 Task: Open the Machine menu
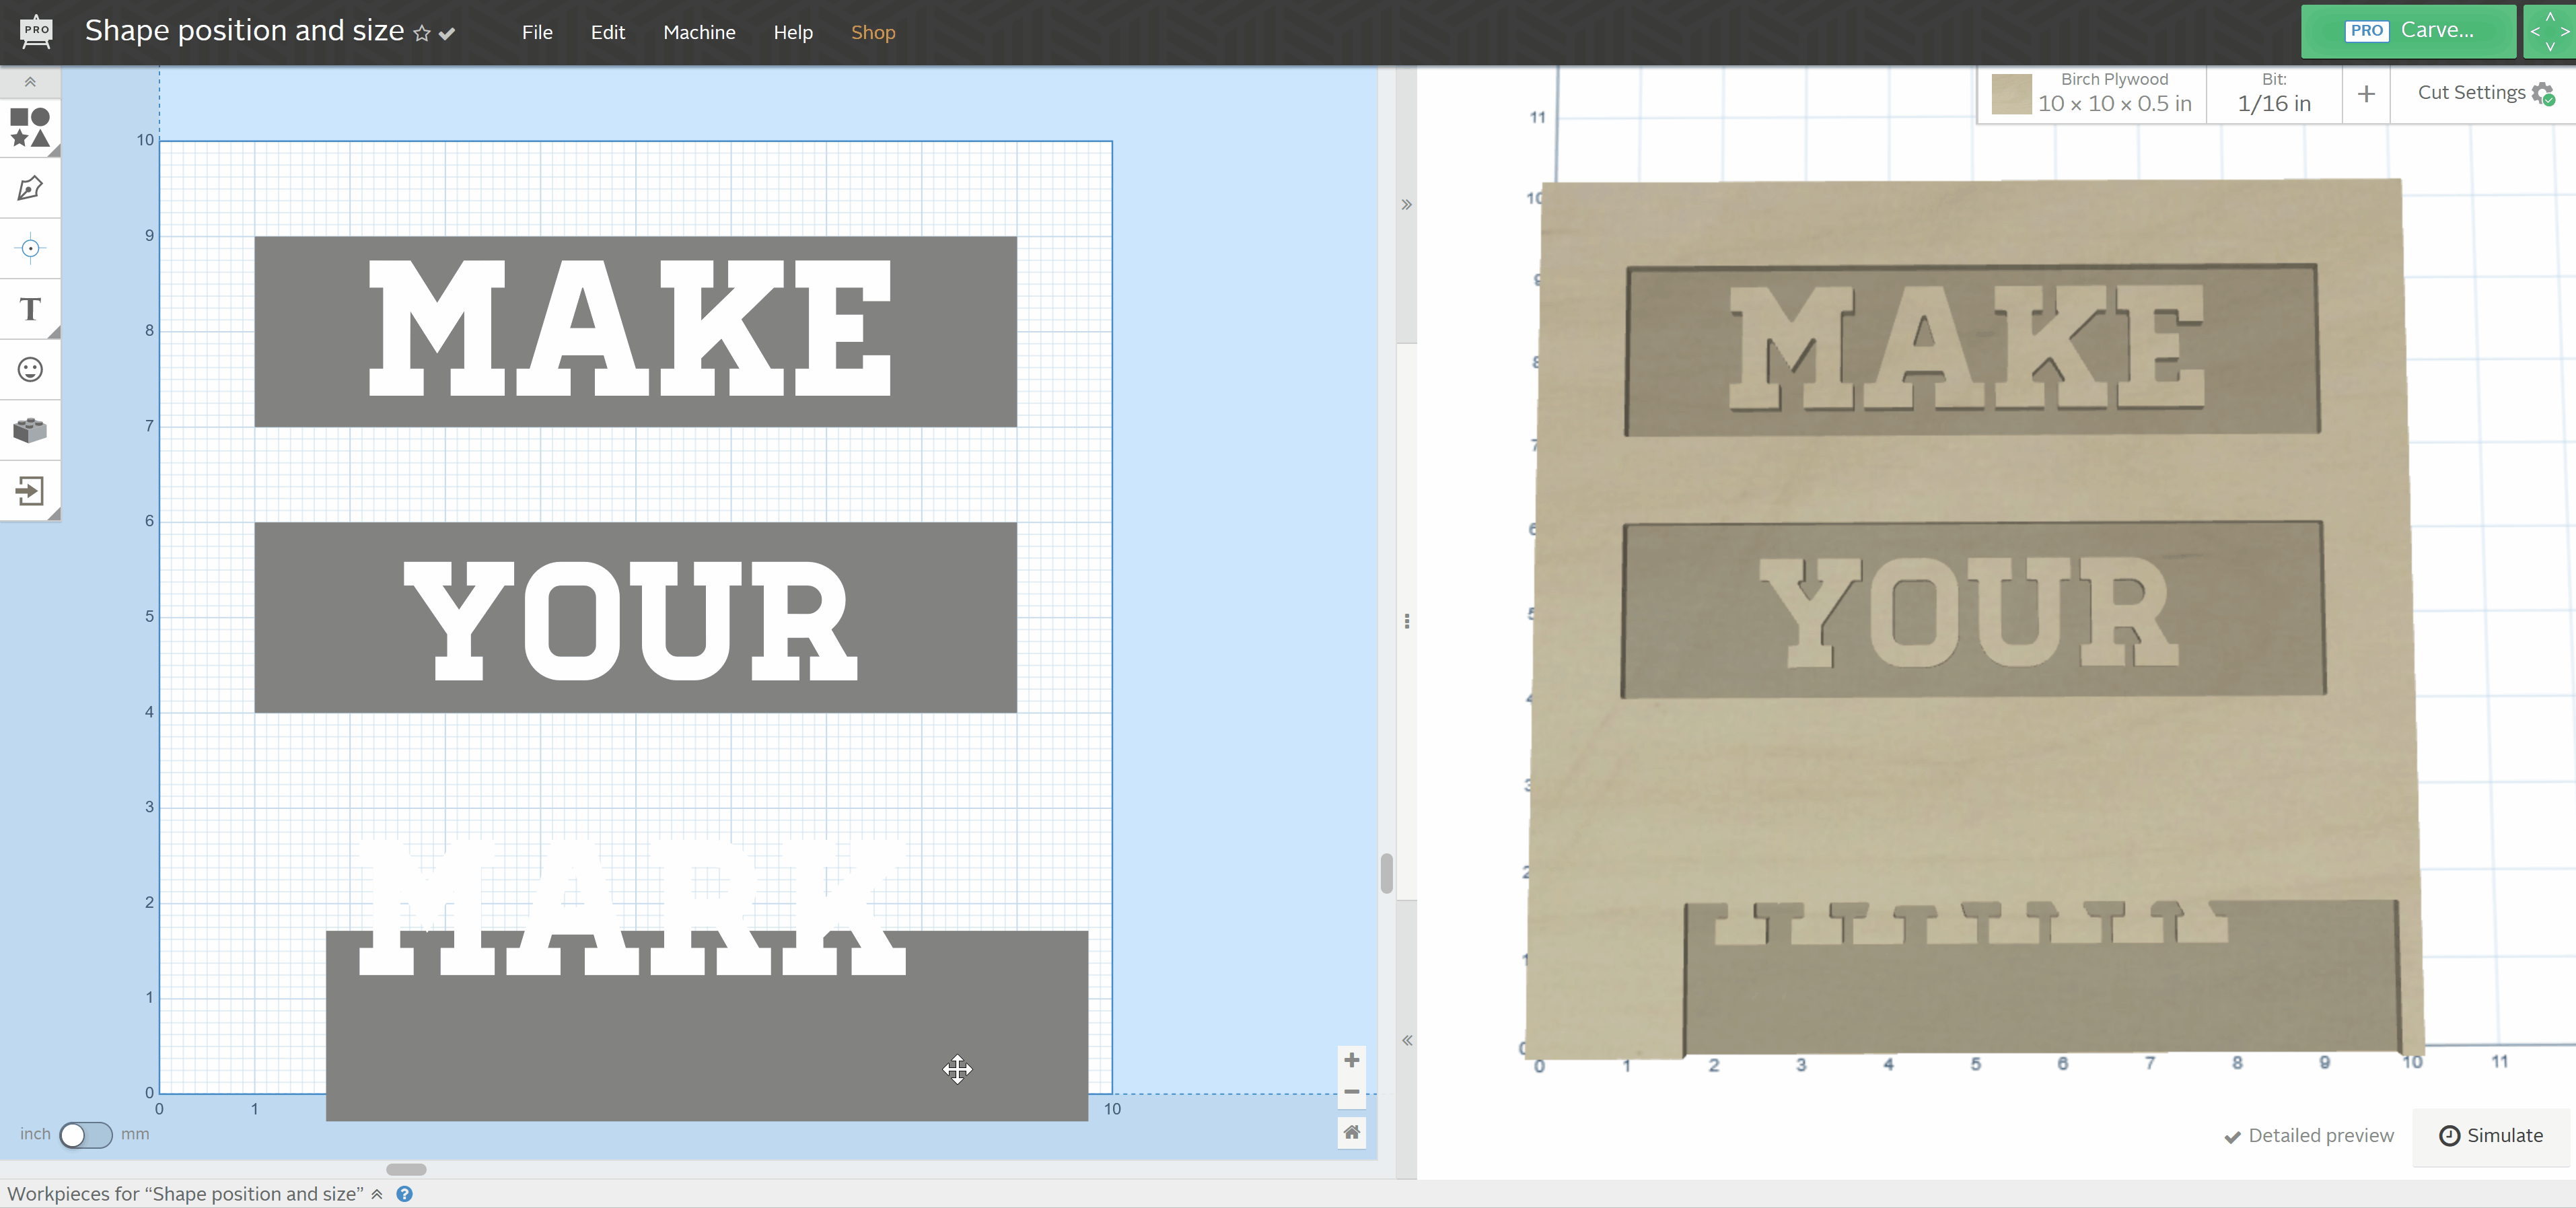point(699,32)
